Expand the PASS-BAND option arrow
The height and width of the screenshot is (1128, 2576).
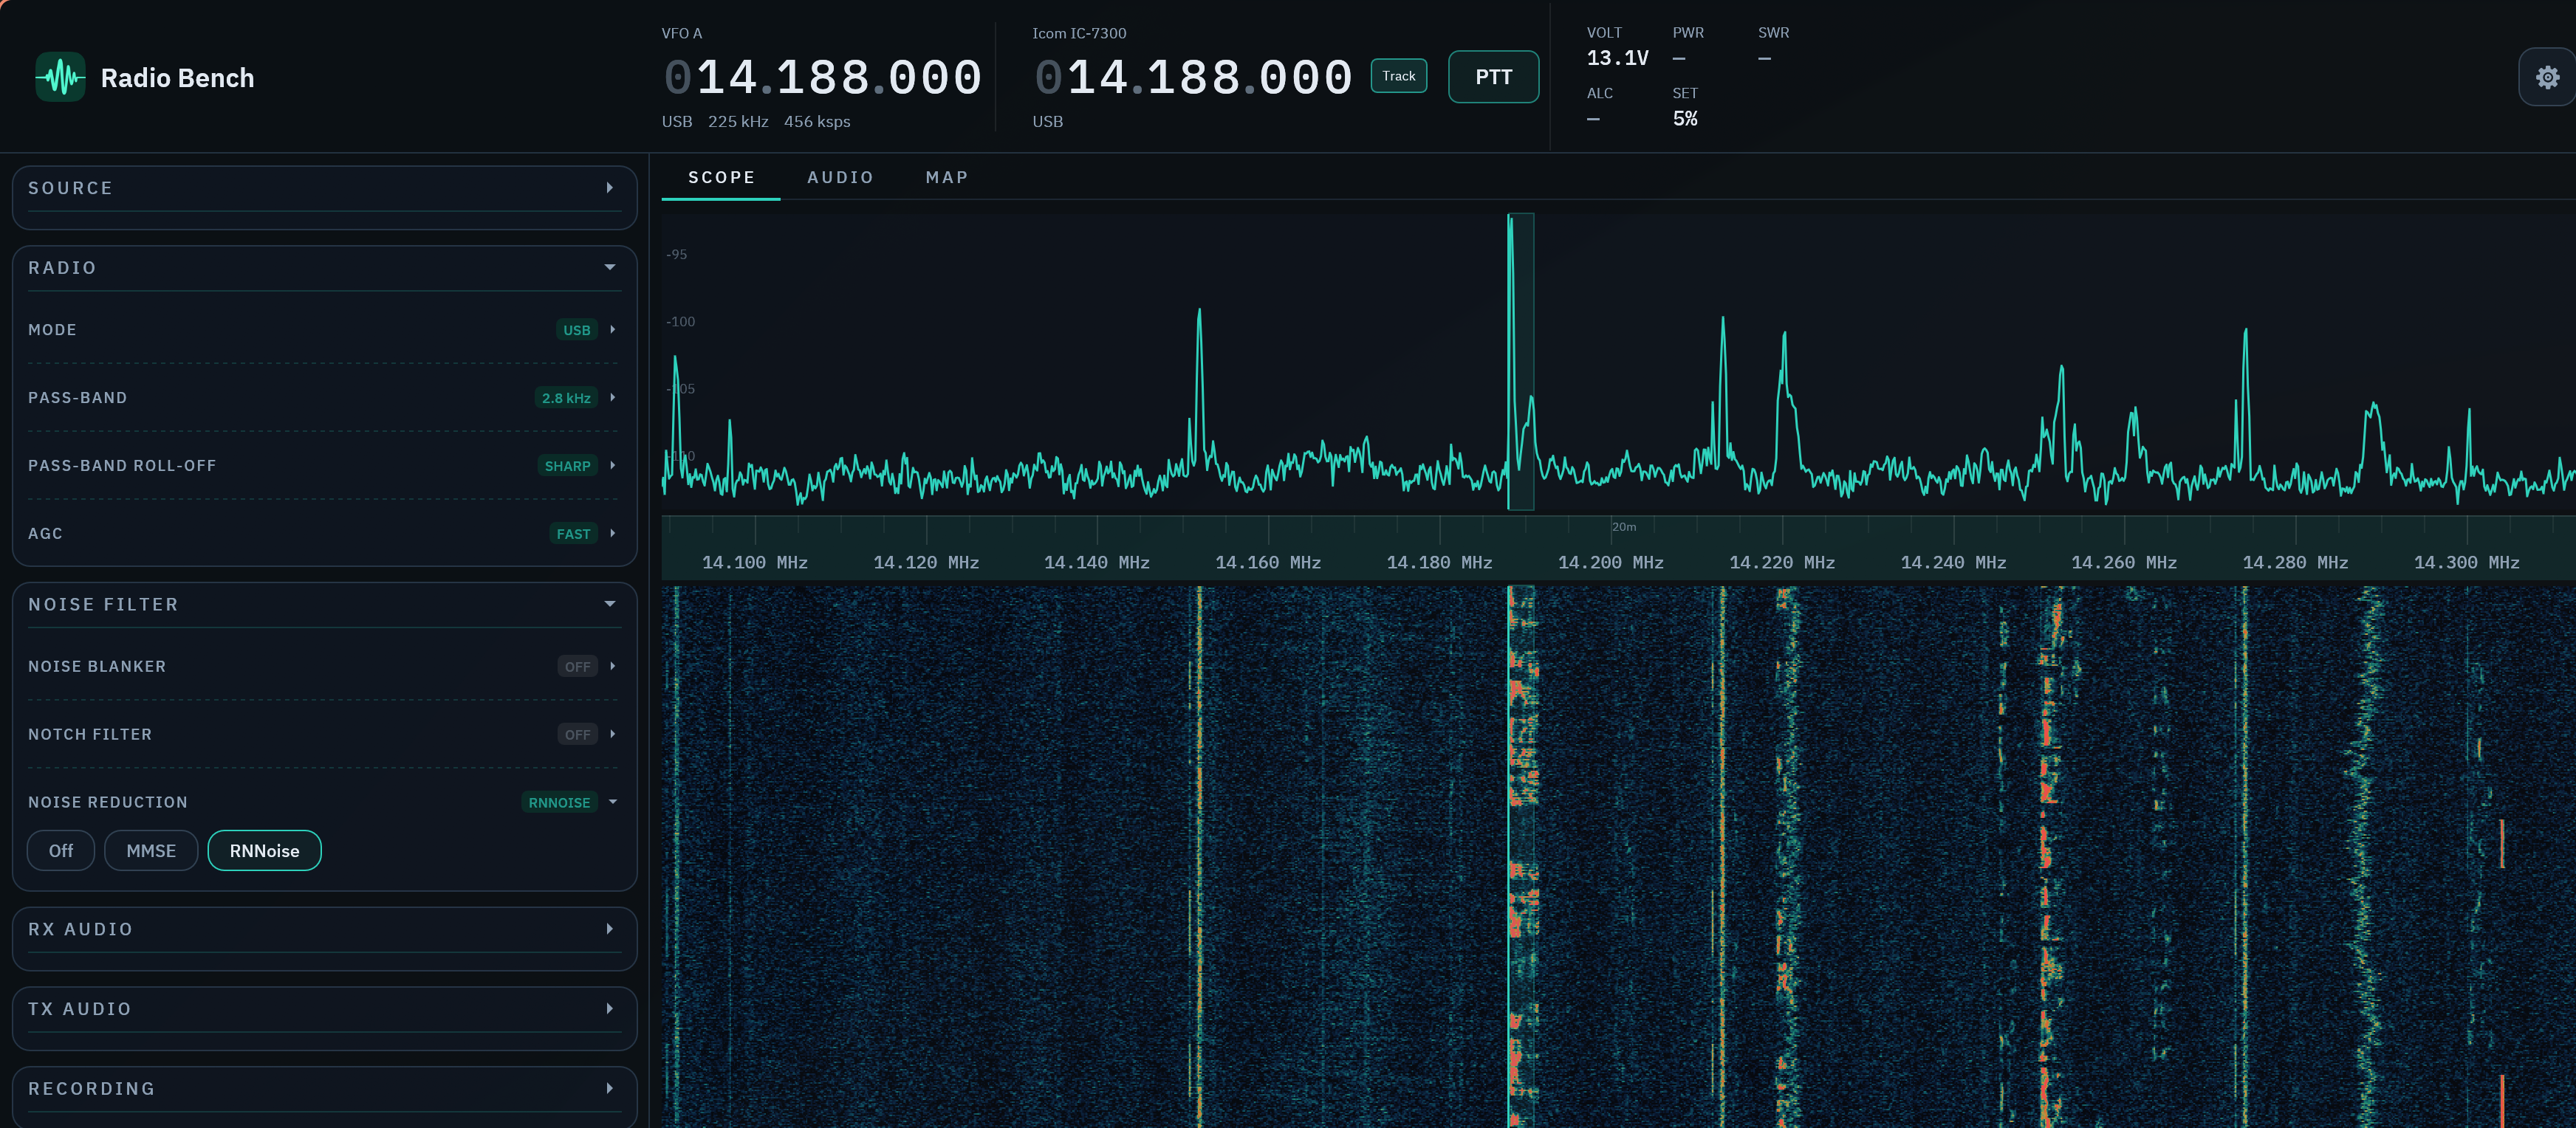[x=612, y=398]
